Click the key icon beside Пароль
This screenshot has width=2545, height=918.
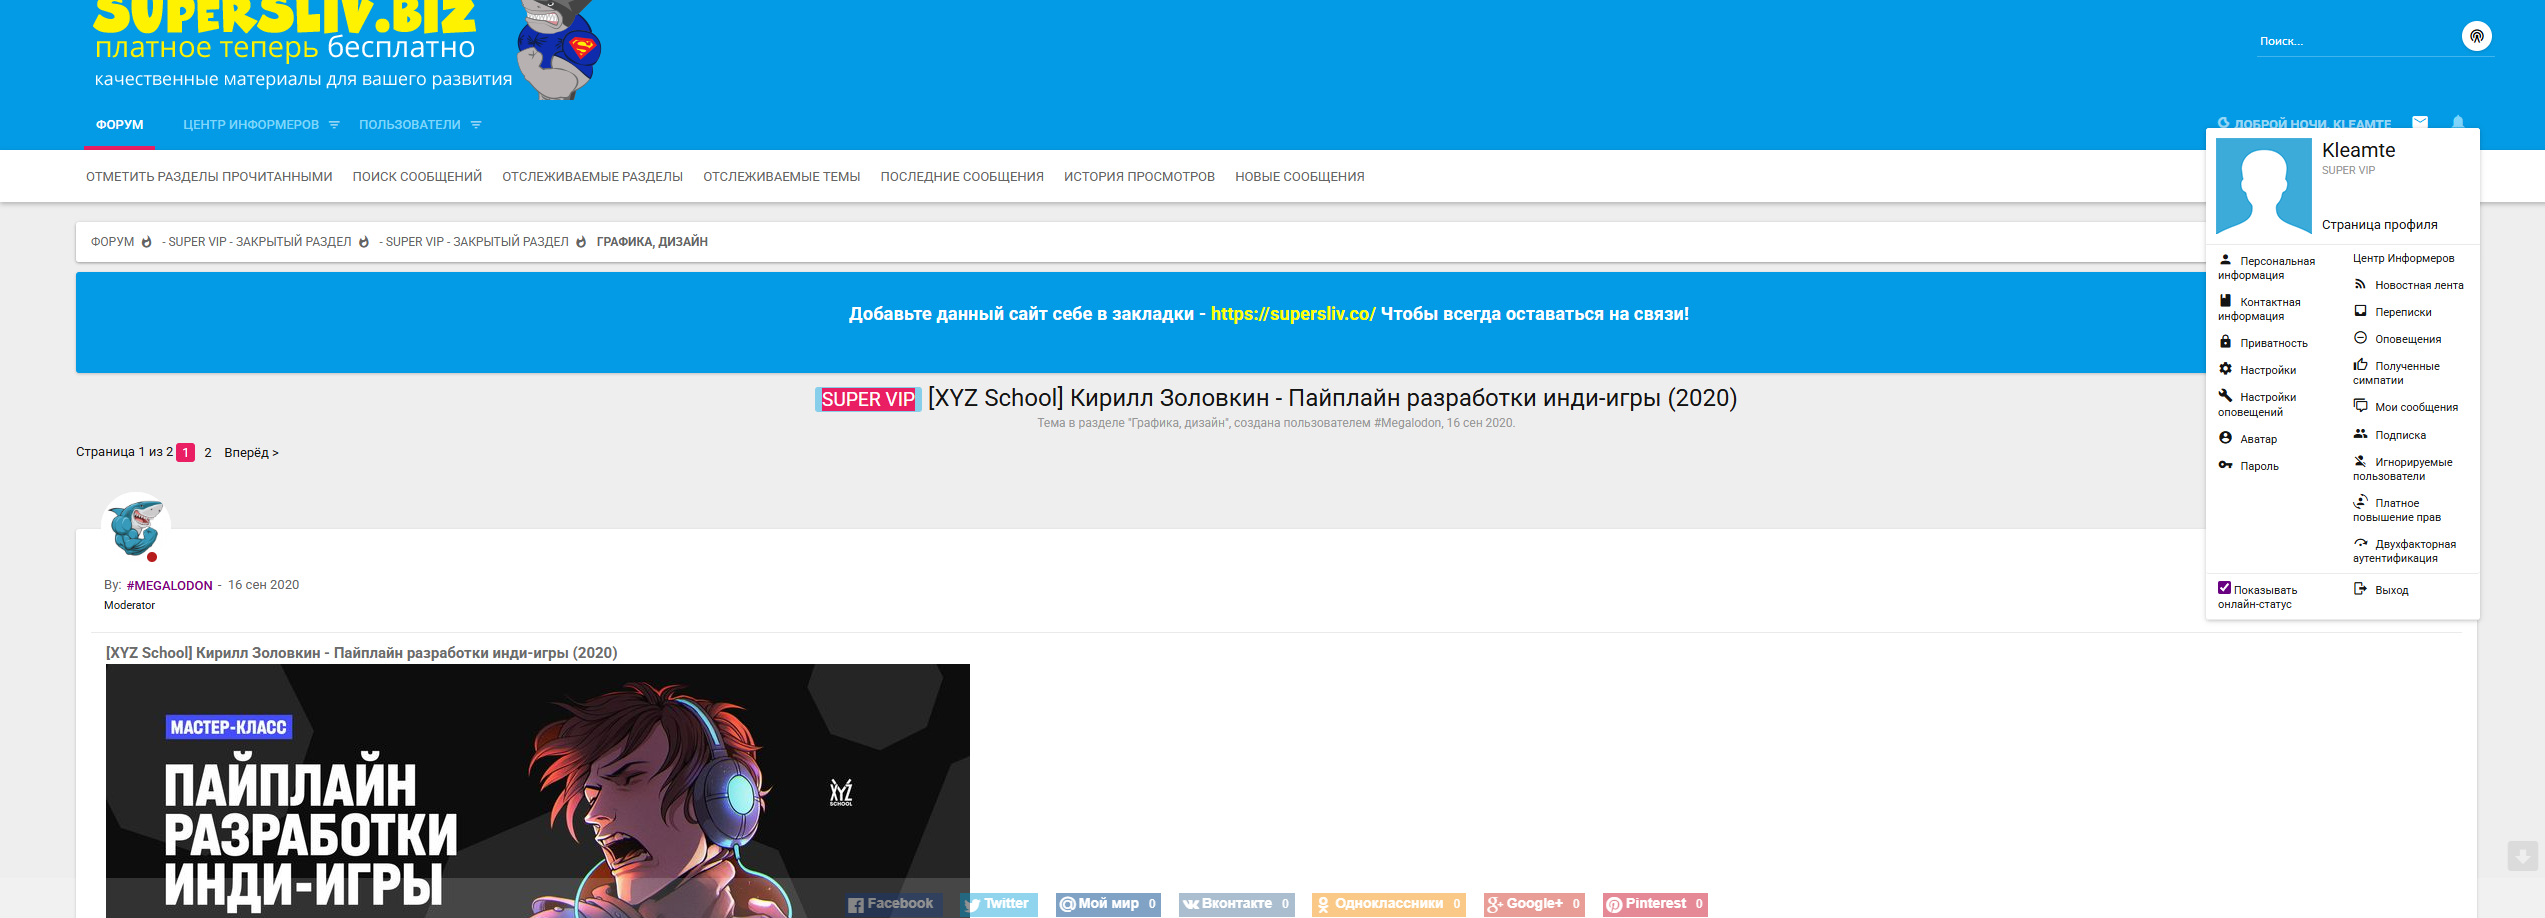(x=2225, y=465)
